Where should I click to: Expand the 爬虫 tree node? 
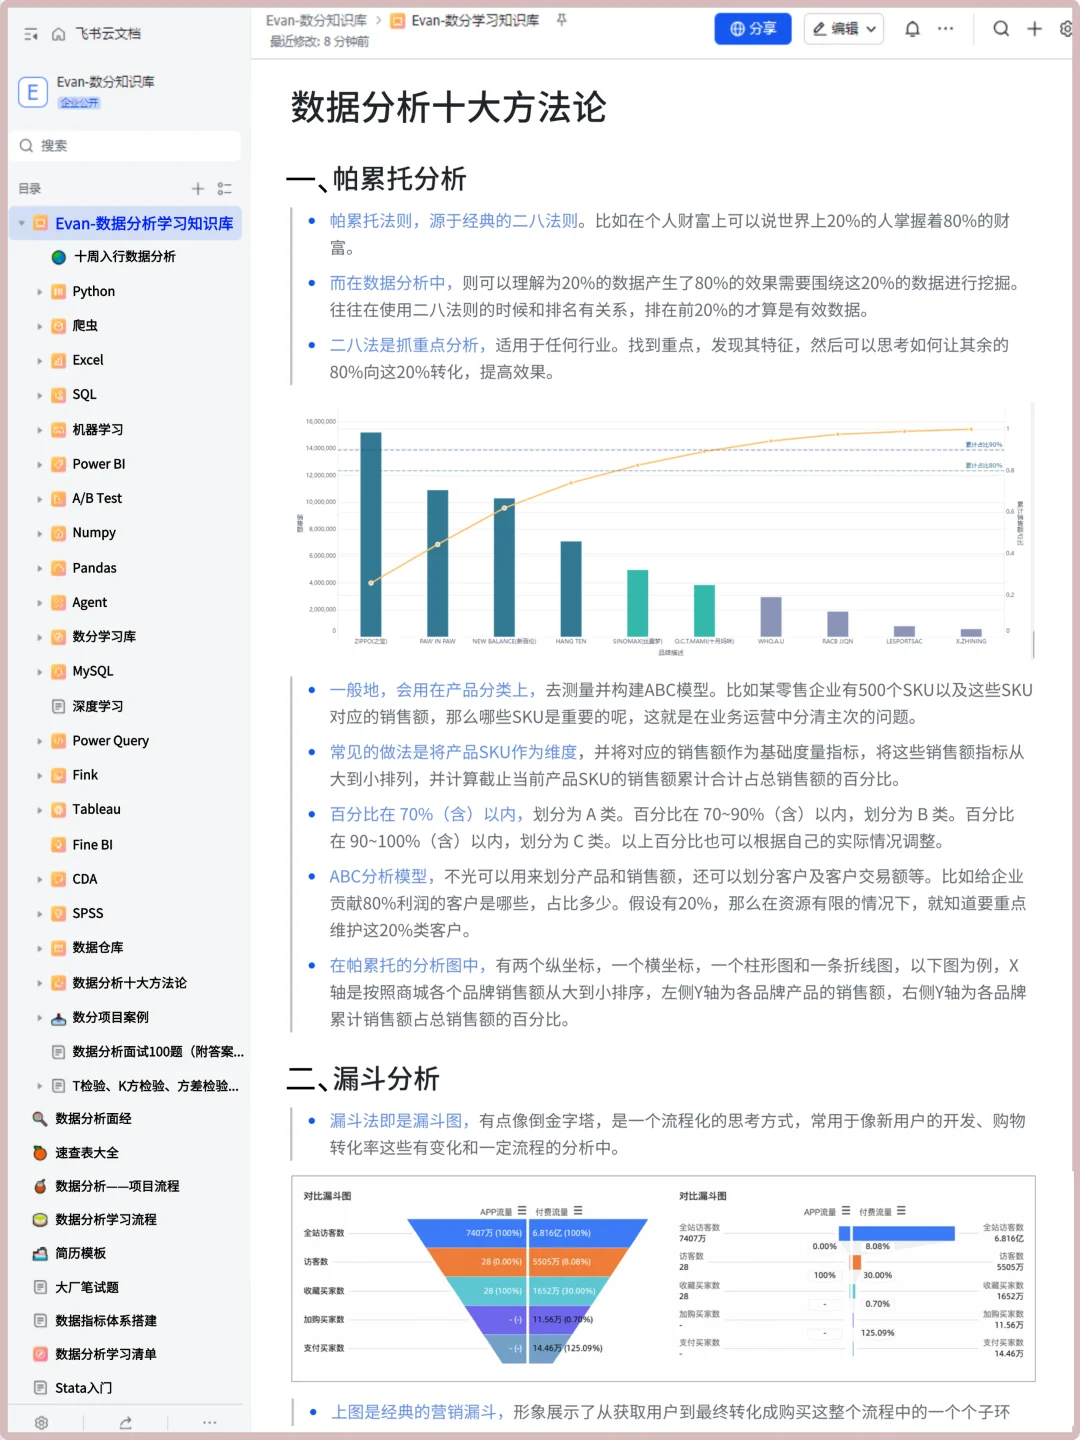(40, 326)
